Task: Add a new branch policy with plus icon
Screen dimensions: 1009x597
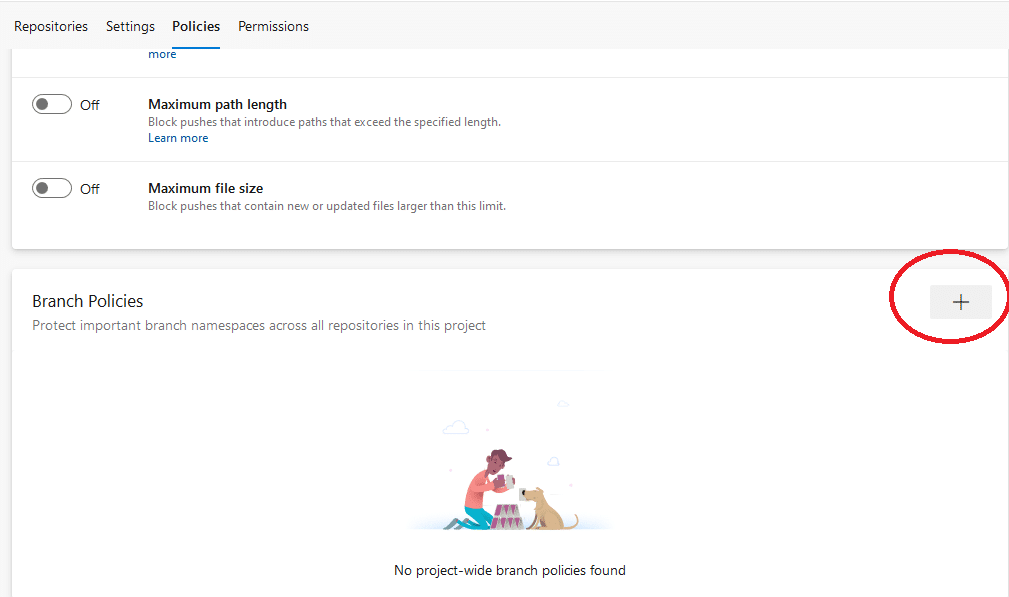Action: [x=960, y=302]
